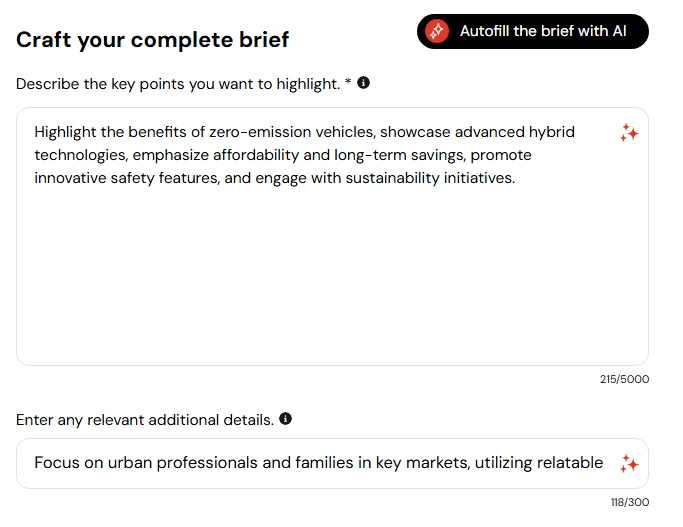Viewport: 683px width, 527px height.
Task: Click the 118/300 character counter
Action: (x=630, y=502)
